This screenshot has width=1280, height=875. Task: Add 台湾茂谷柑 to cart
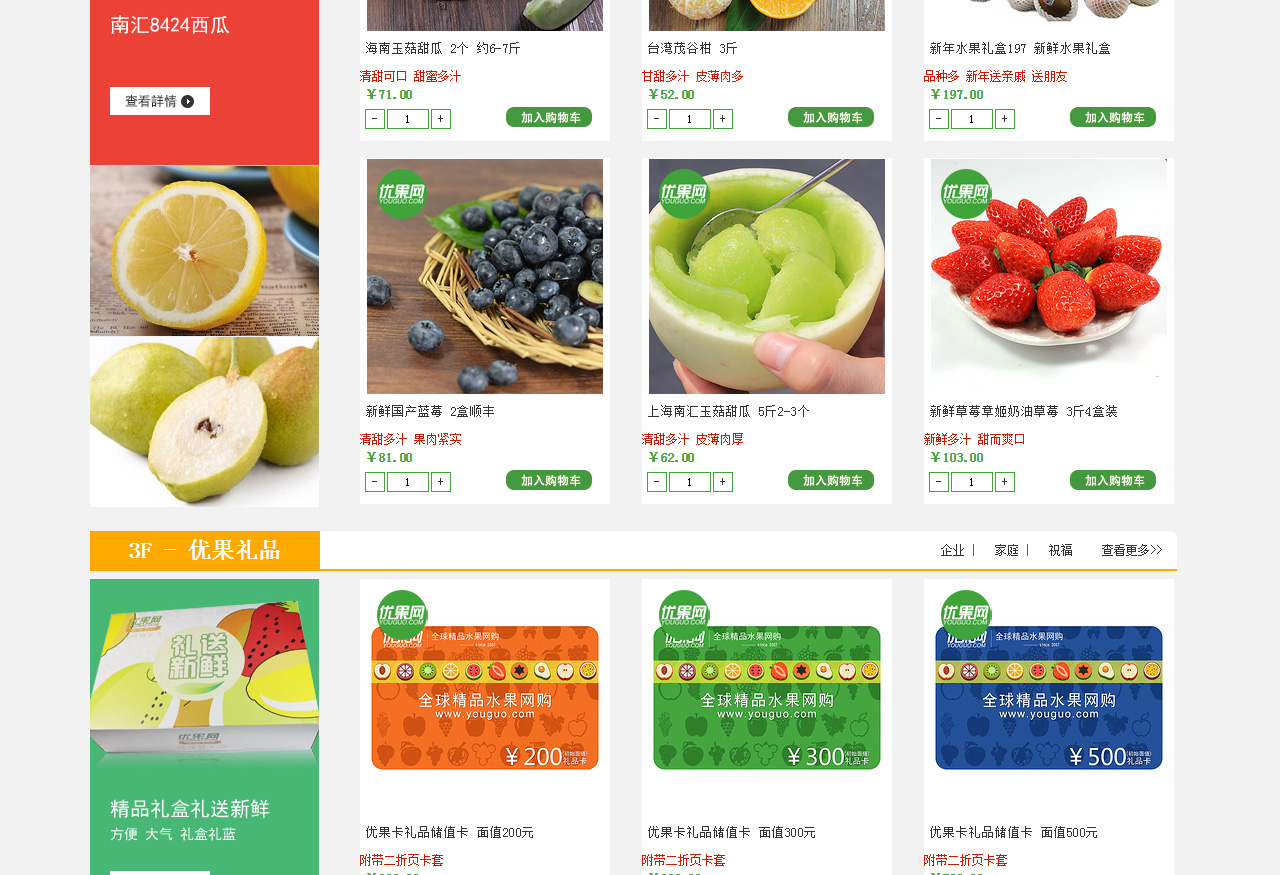[x=831, y=117]
